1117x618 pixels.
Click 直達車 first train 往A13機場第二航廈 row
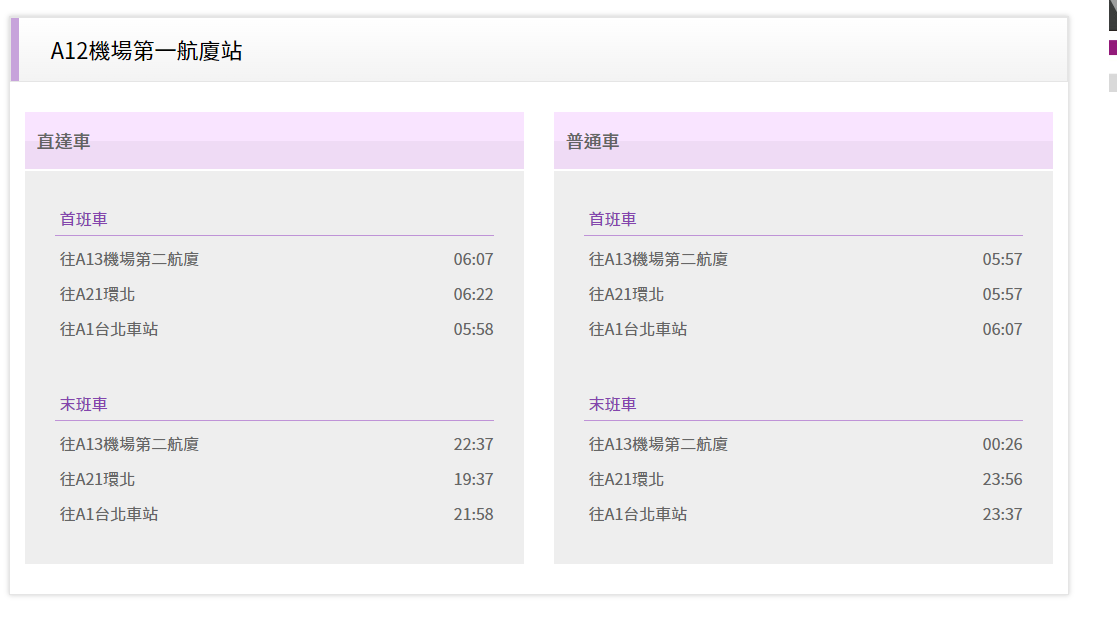pos(274,259)
